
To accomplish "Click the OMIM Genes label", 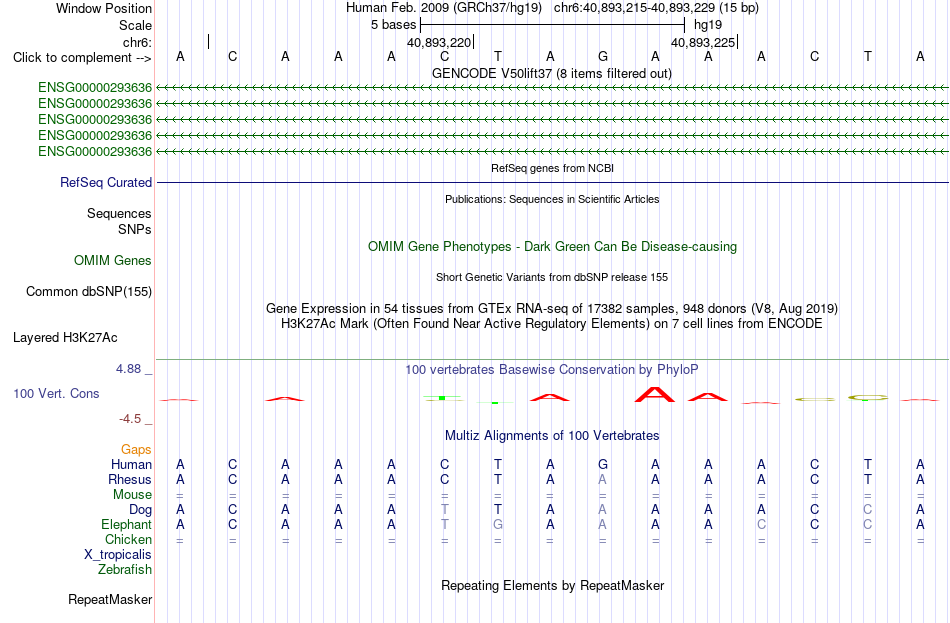I will (113, 261).
